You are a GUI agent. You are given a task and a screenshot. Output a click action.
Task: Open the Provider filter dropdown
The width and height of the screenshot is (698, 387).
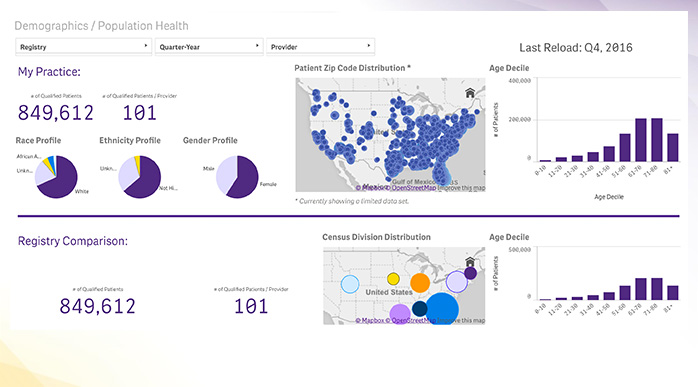[320, 46]
